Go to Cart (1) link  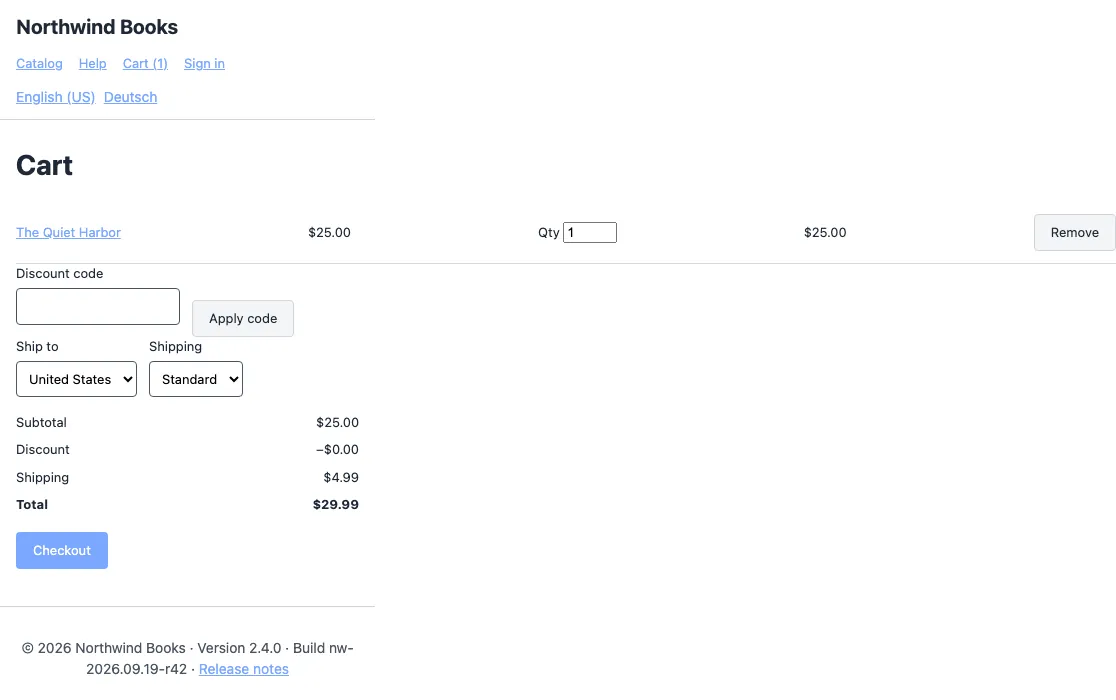[x=145, y=63]
